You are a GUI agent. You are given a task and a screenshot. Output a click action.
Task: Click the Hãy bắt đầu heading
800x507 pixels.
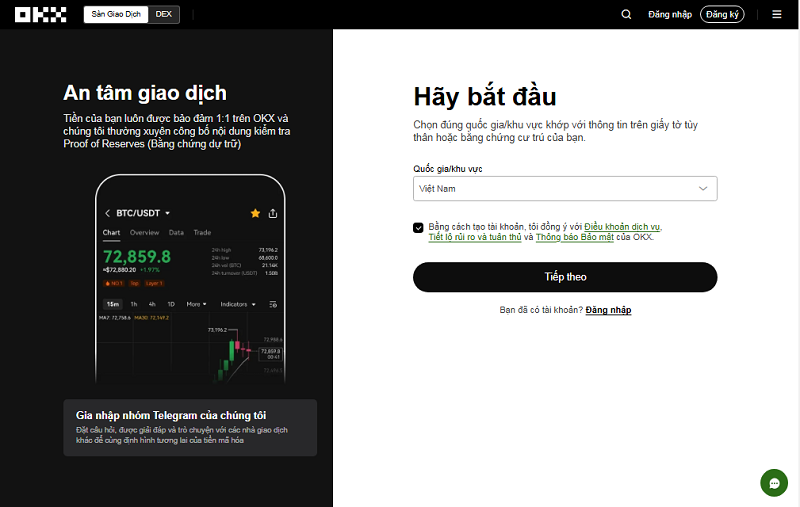coord(485,97)
